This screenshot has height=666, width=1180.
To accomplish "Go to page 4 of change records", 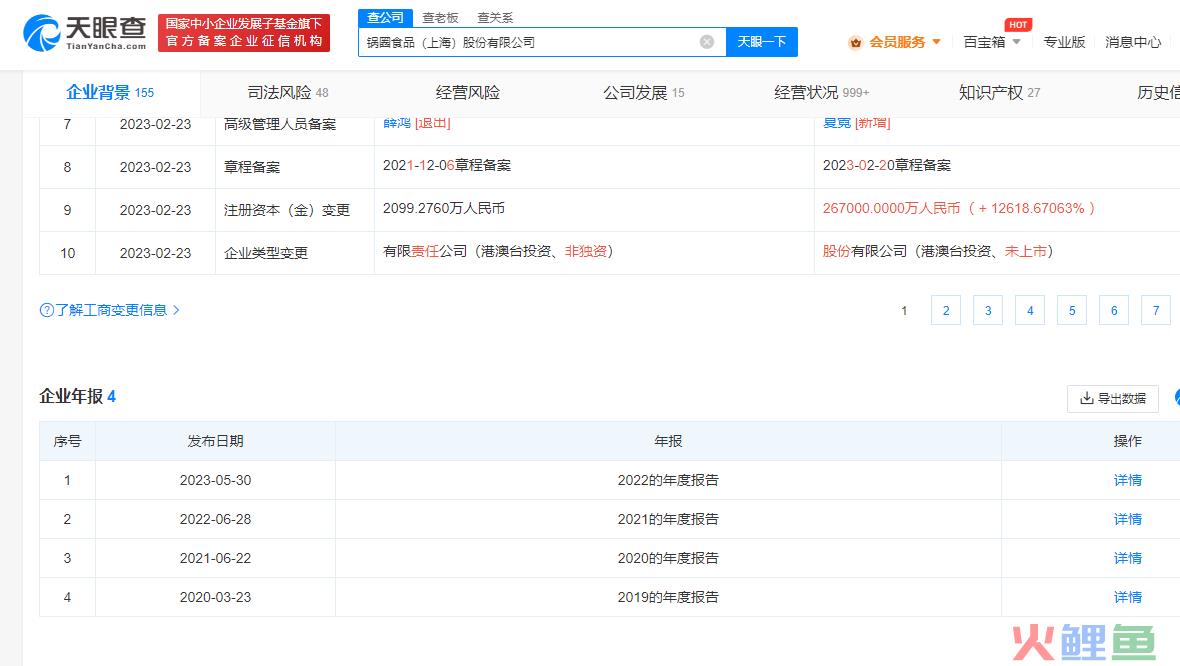I will pos(1030,310).
